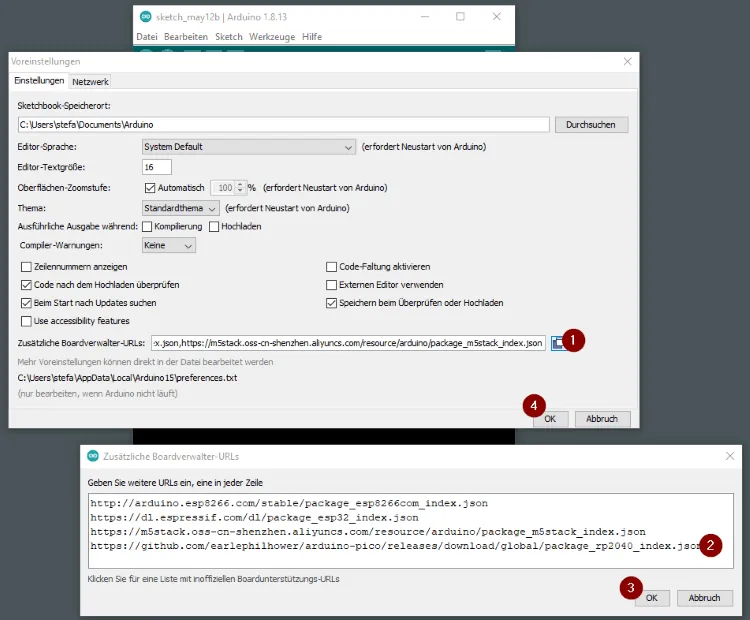The image size is (750, 620).
Task: Enable Zeilennummern anzeigen
Action: [x=26, y=267]
